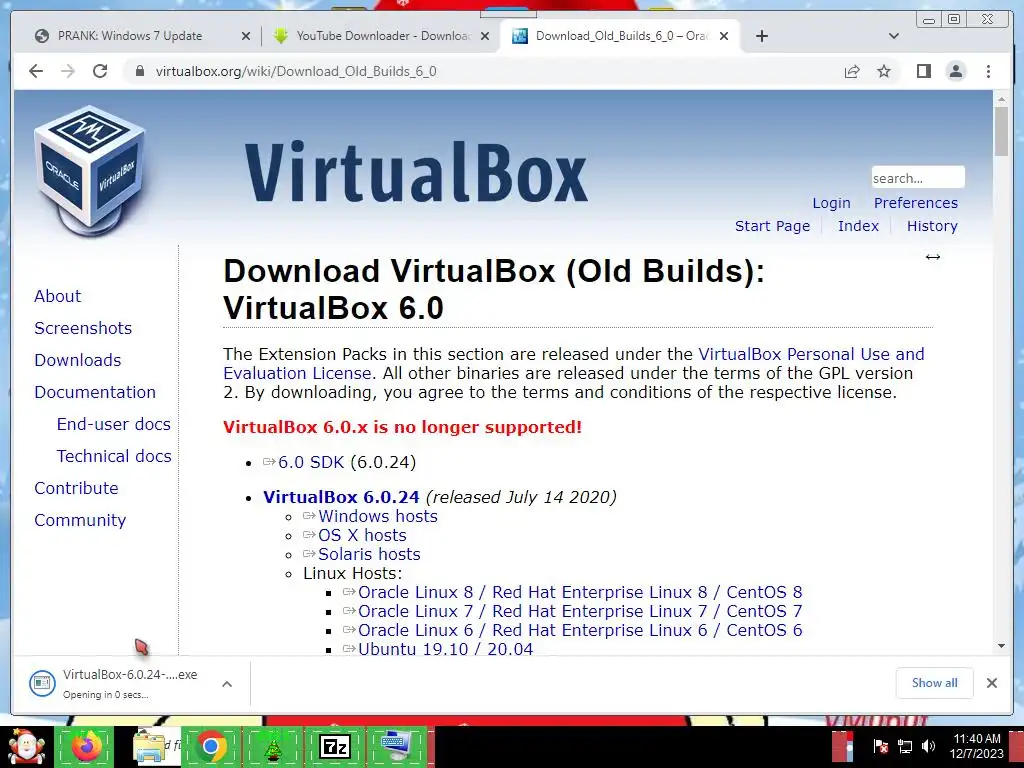Screen dimensions: 1024x768
Task: Click the VirtualBox exe file icon
Action: [x=42, y=684]
